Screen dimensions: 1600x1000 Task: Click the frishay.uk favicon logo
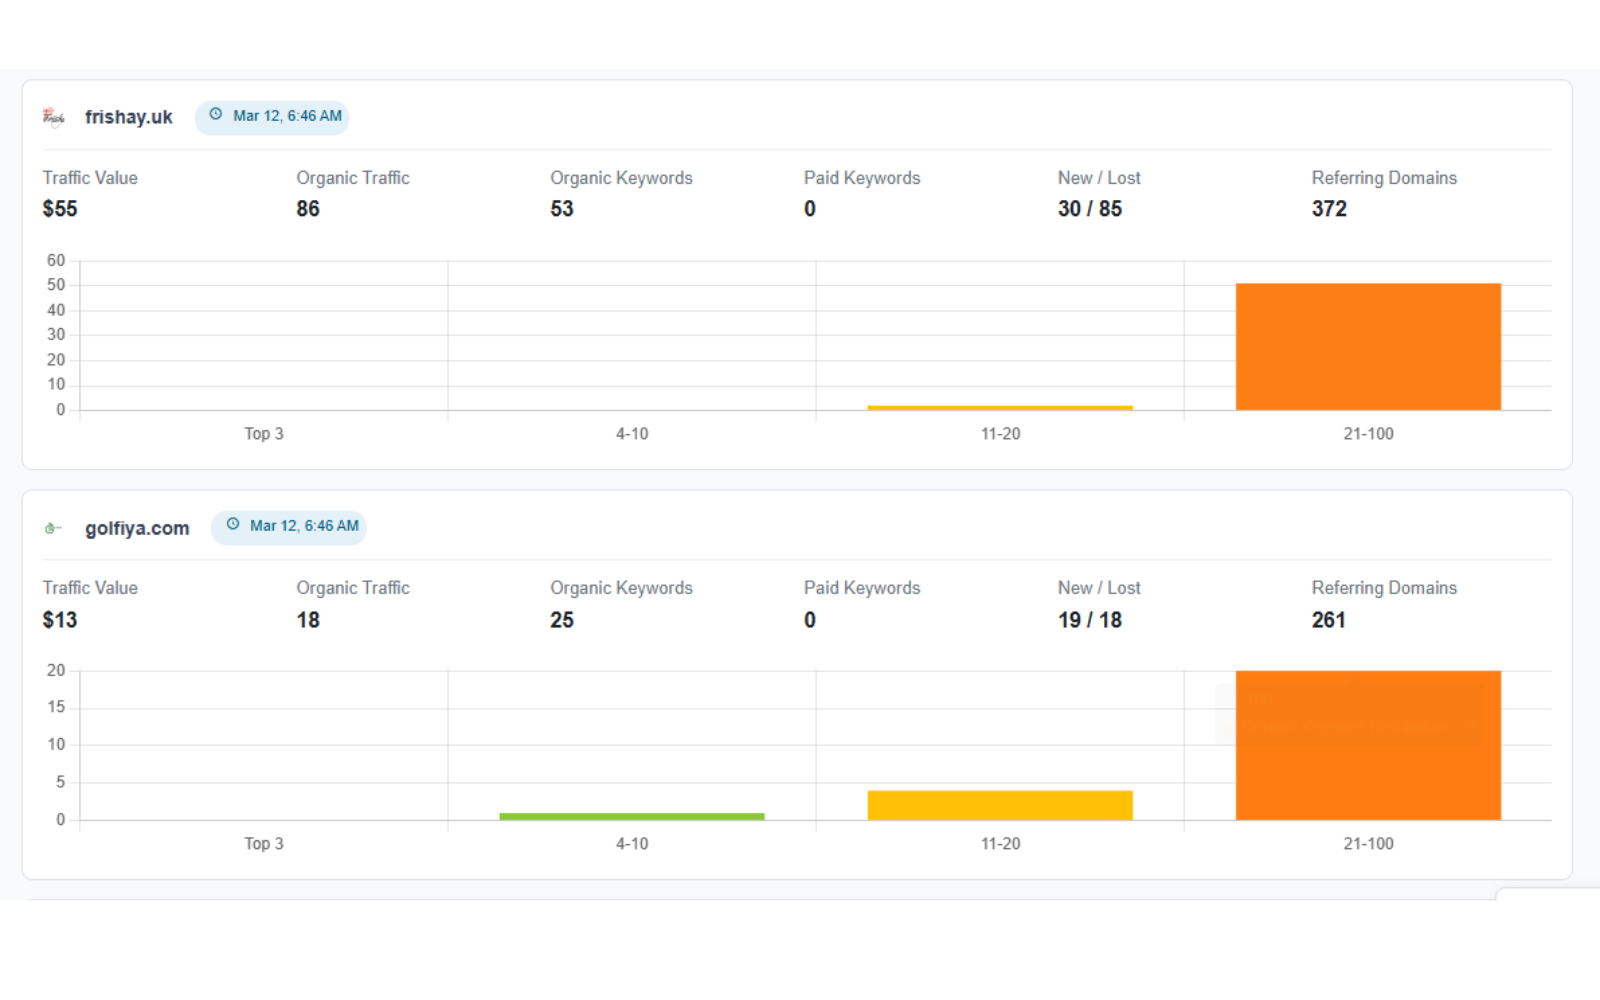click(52, 116)
